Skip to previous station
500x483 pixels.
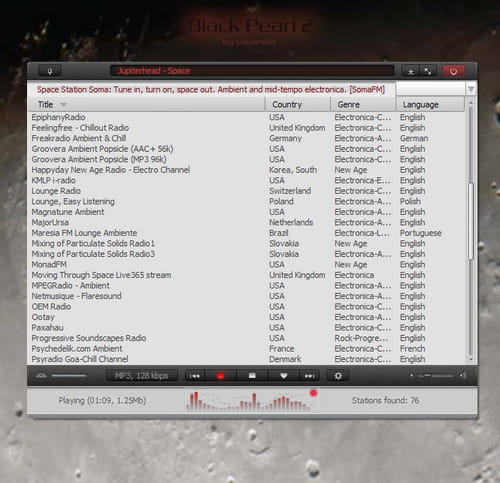(195, 376)
